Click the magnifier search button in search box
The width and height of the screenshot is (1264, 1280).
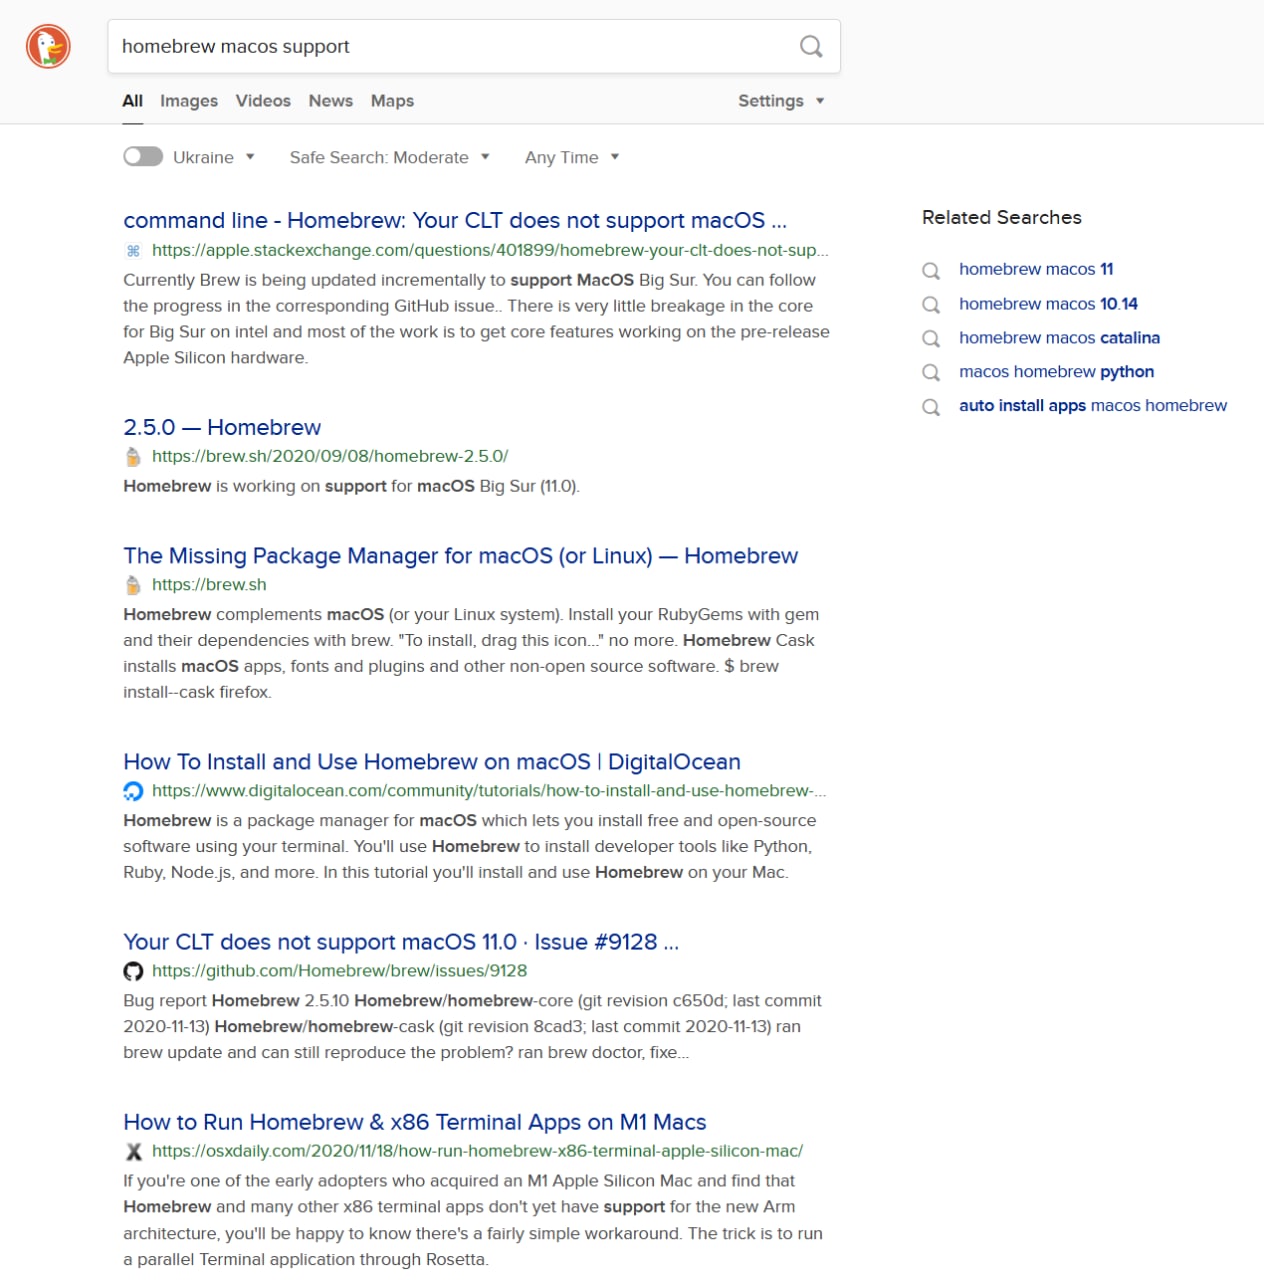(x=811, y=46)
